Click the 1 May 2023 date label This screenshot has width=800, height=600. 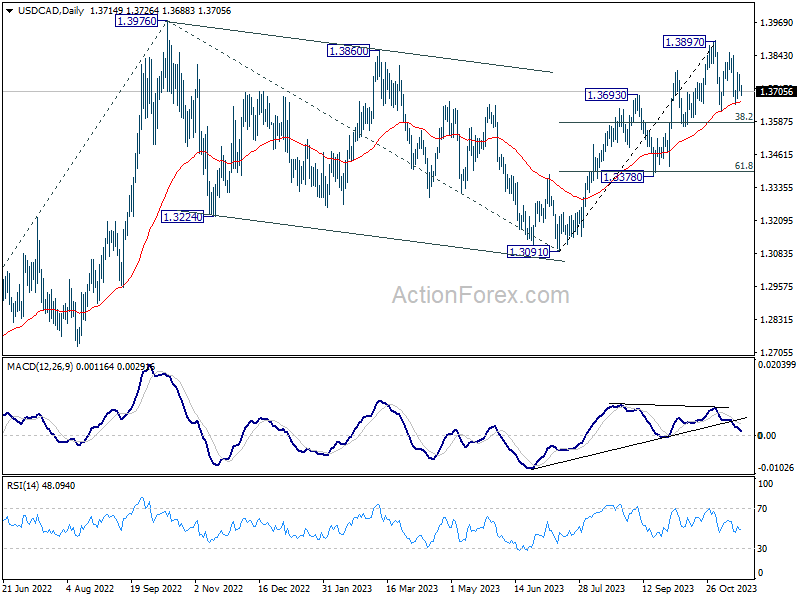(475, 588)
